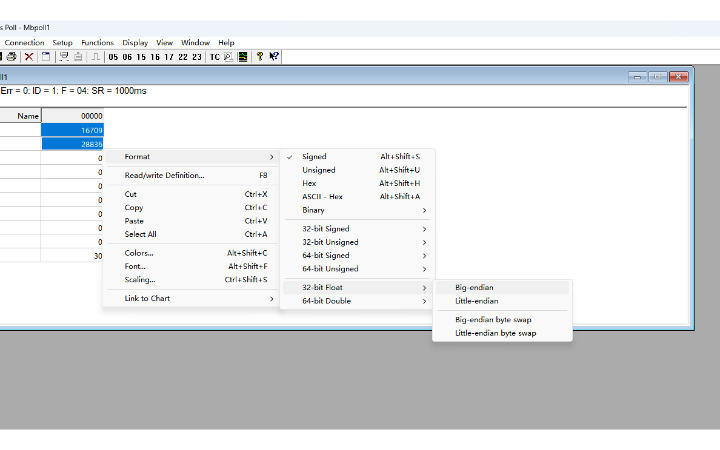Screen dimensions: 720x450
Task: Choose Select All in context menu
Action: 191,234
